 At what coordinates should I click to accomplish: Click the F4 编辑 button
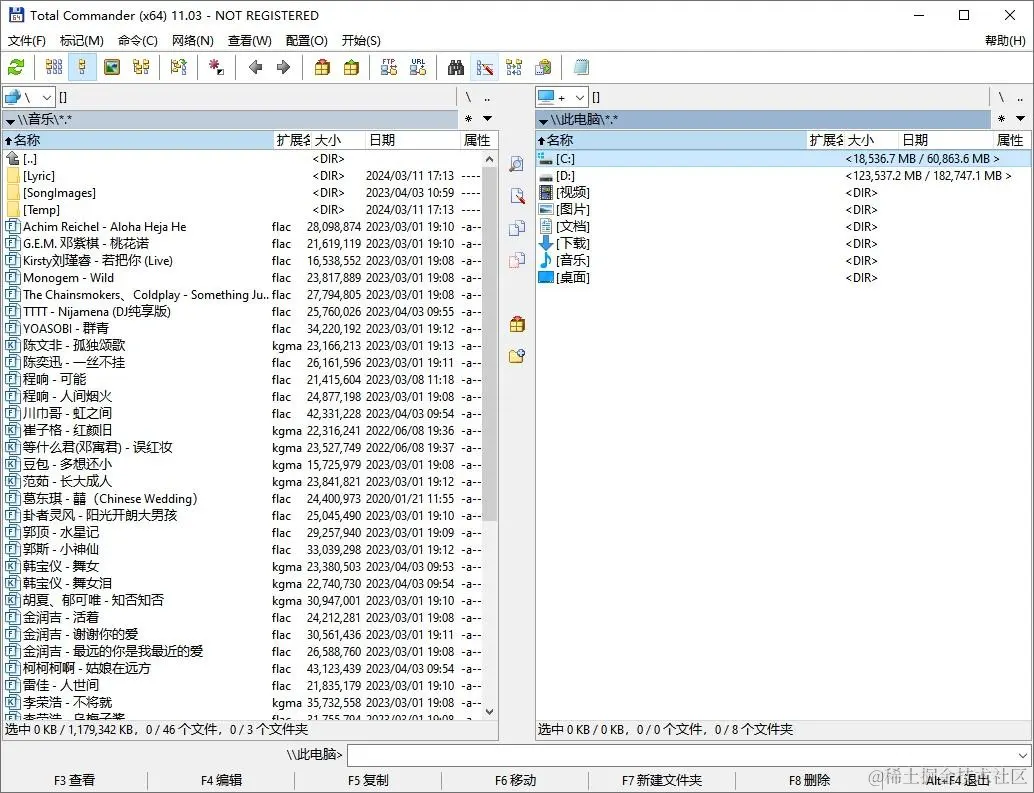pos(221,780)
